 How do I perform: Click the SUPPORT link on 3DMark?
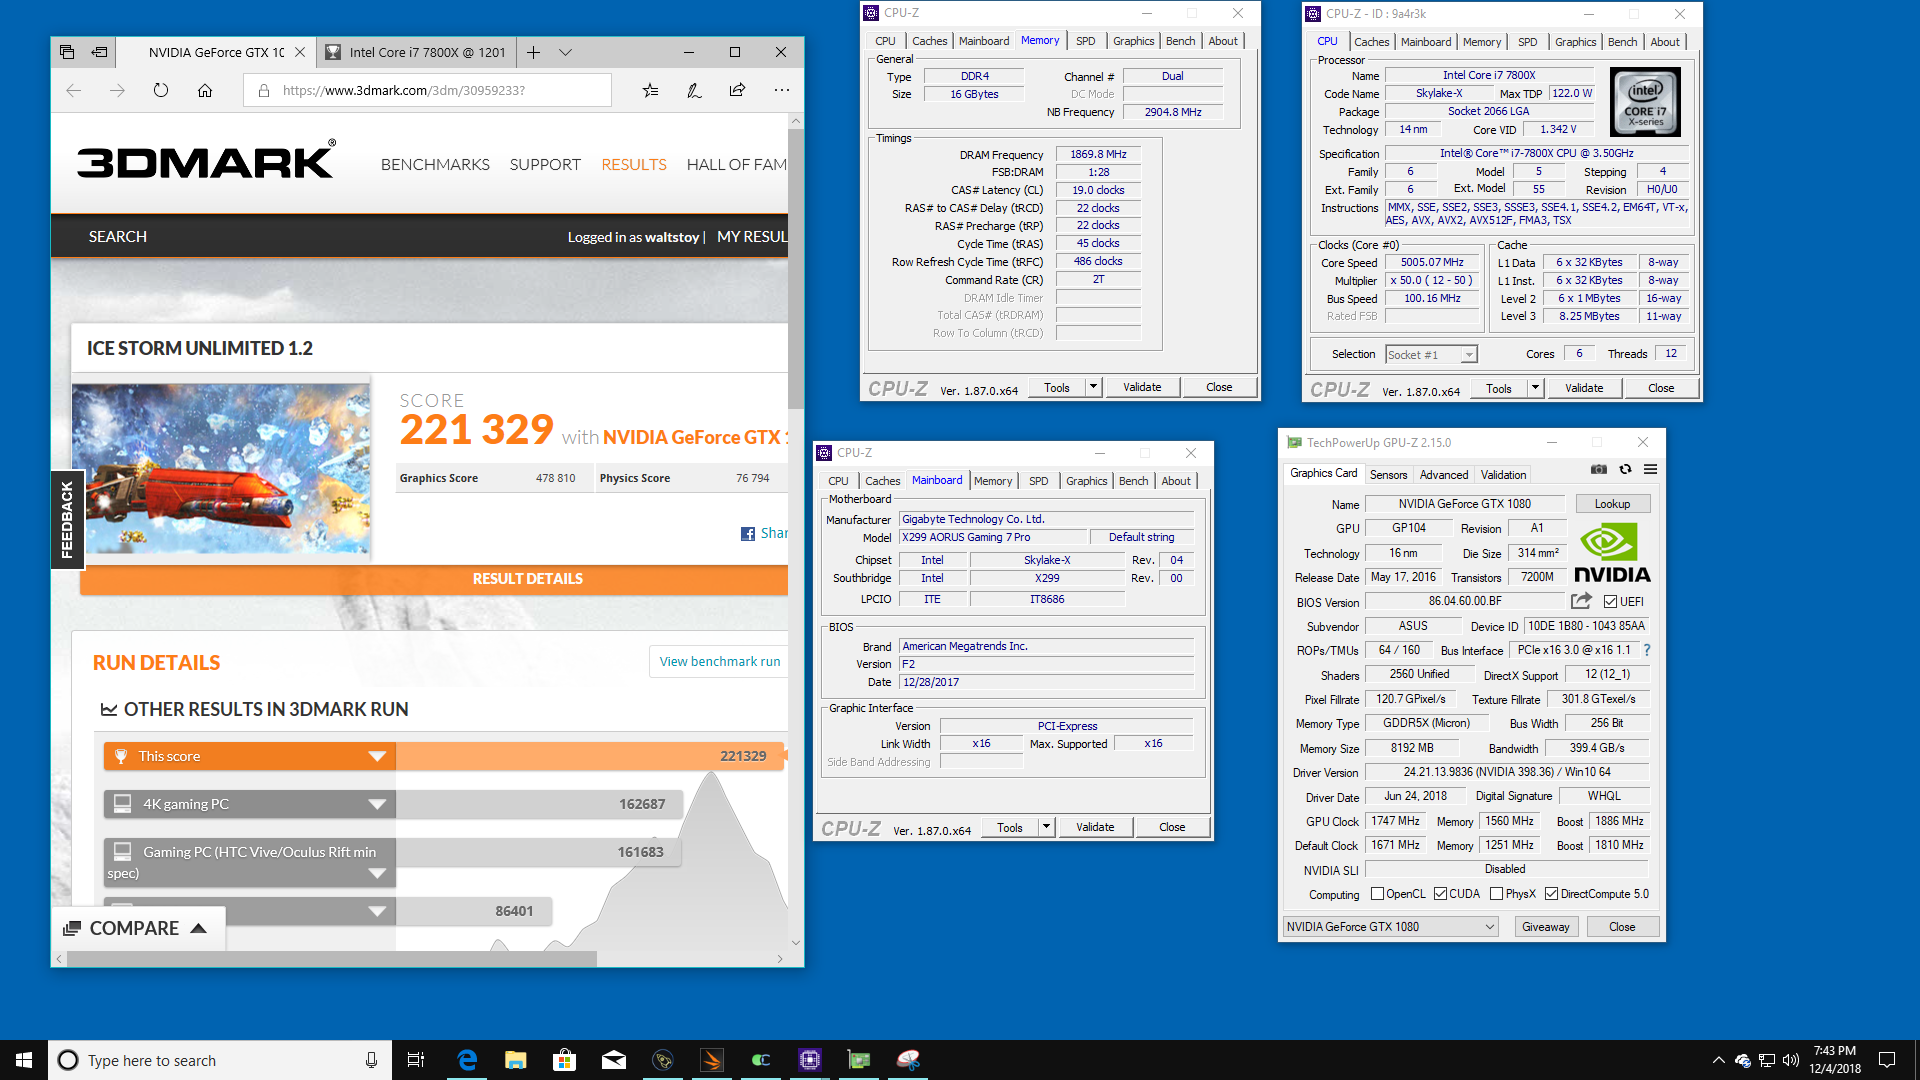(545, 164)
